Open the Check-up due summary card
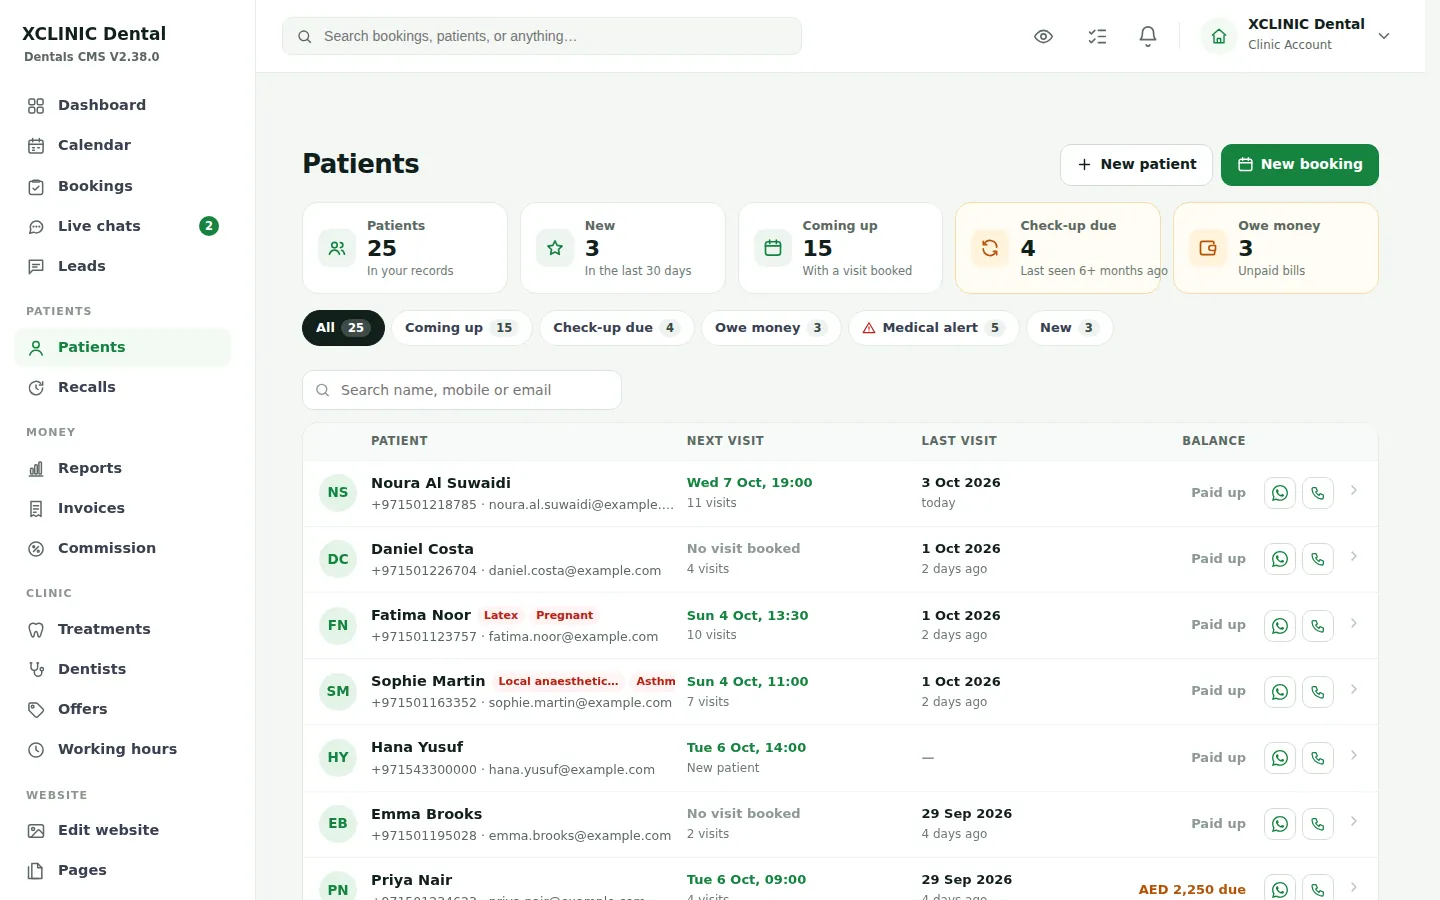Image resolution: width=1440 pixels, height=900 pixels. click(x=1058, y=248)
